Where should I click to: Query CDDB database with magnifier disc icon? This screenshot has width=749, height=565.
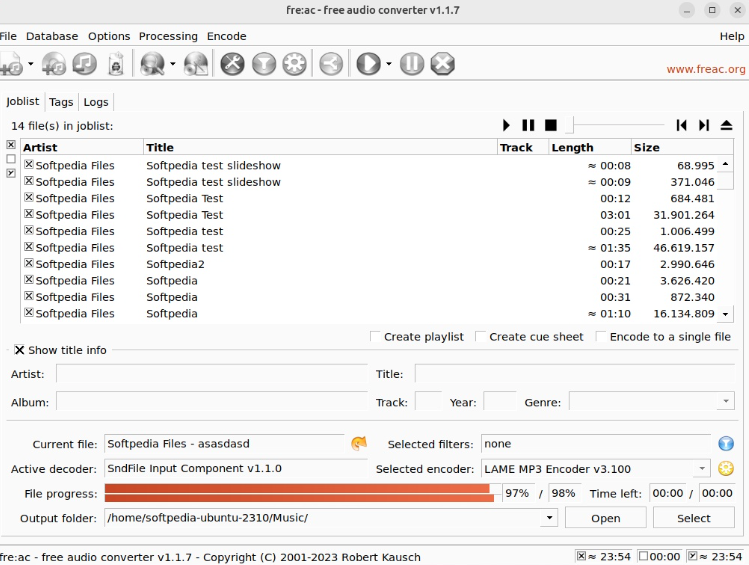point(152,64)
